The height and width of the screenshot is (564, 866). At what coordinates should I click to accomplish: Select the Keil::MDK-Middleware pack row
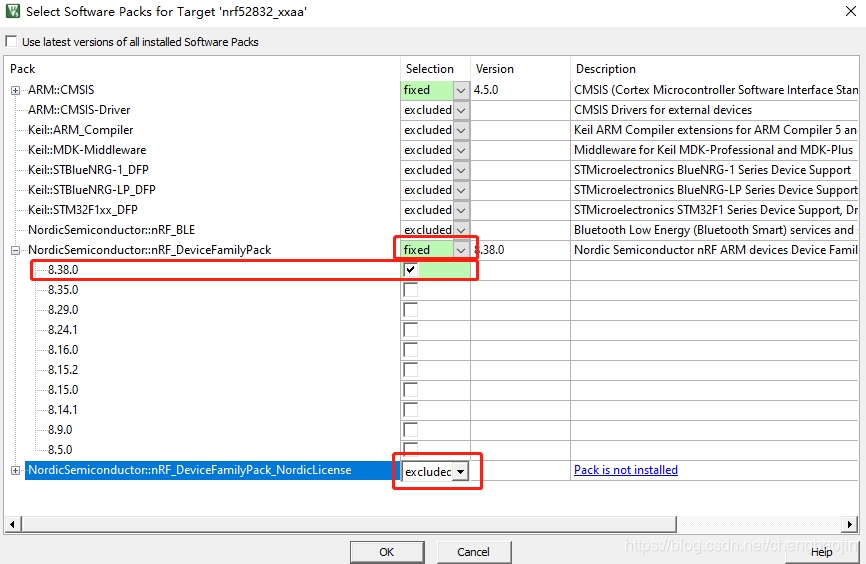click(87, 150)
